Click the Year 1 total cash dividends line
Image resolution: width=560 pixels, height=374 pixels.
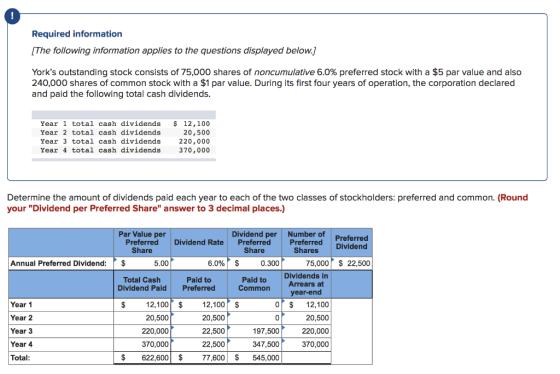tap(125, 124)
